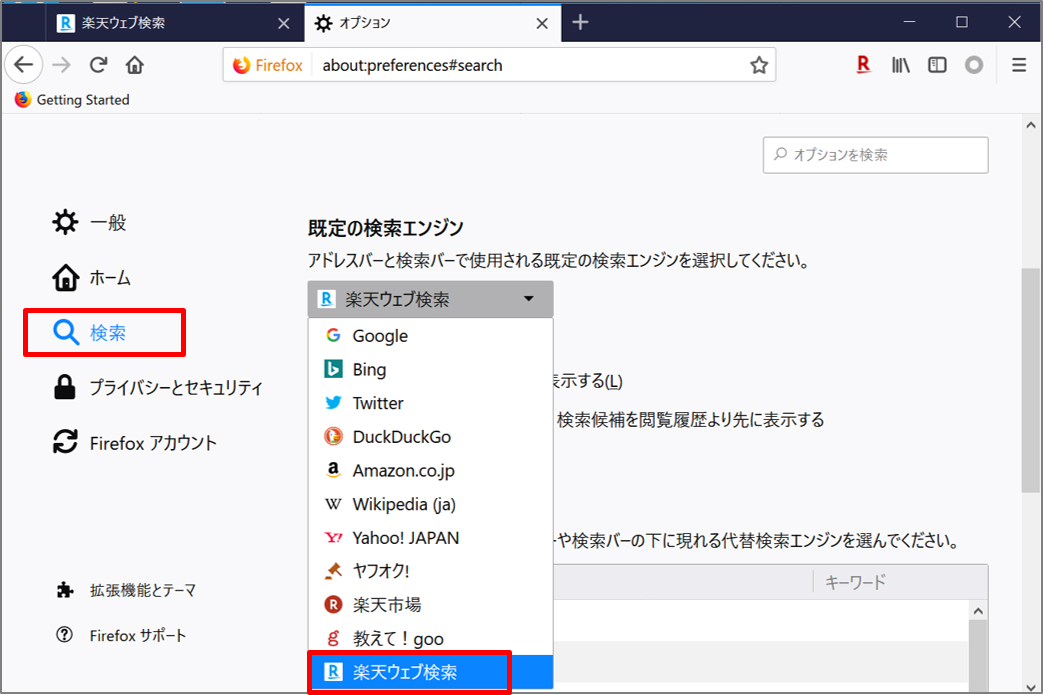The height and width of the screenshot is (695, 1043).
Task: Open the 一般 settings category
Action: click(107, 223)
